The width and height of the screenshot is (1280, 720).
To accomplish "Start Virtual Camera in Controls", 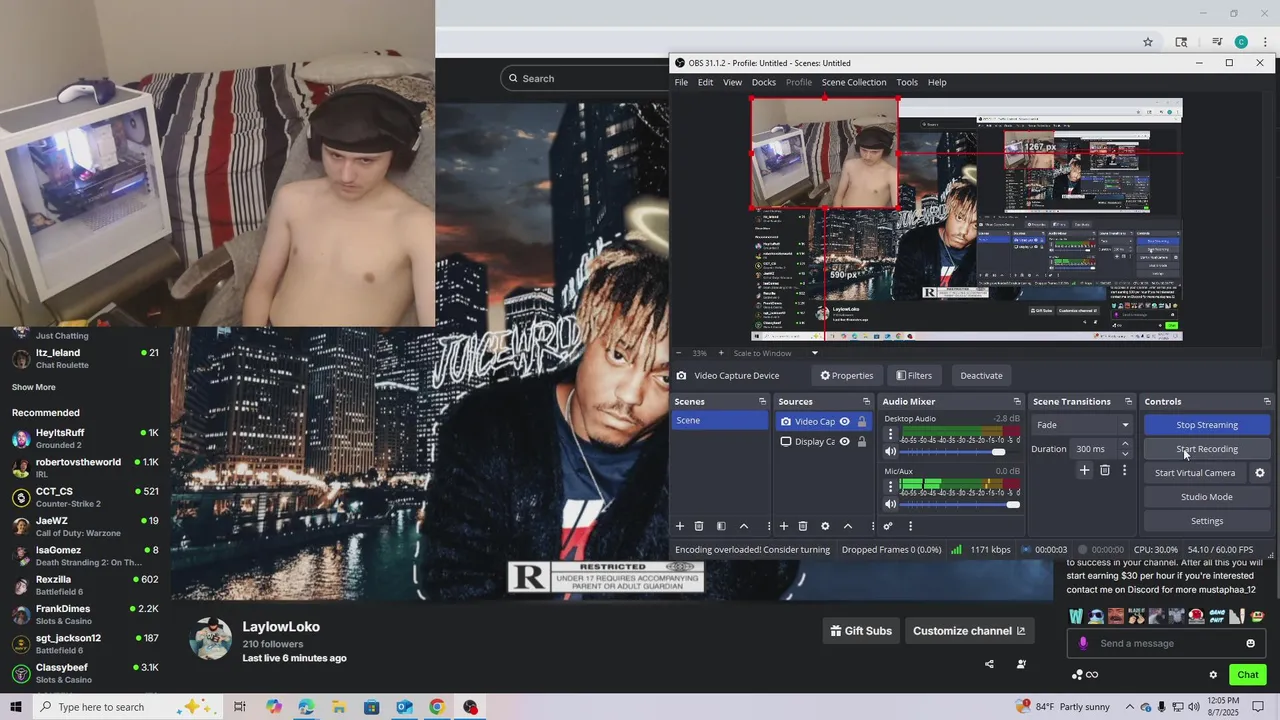I will (1195, 473).
